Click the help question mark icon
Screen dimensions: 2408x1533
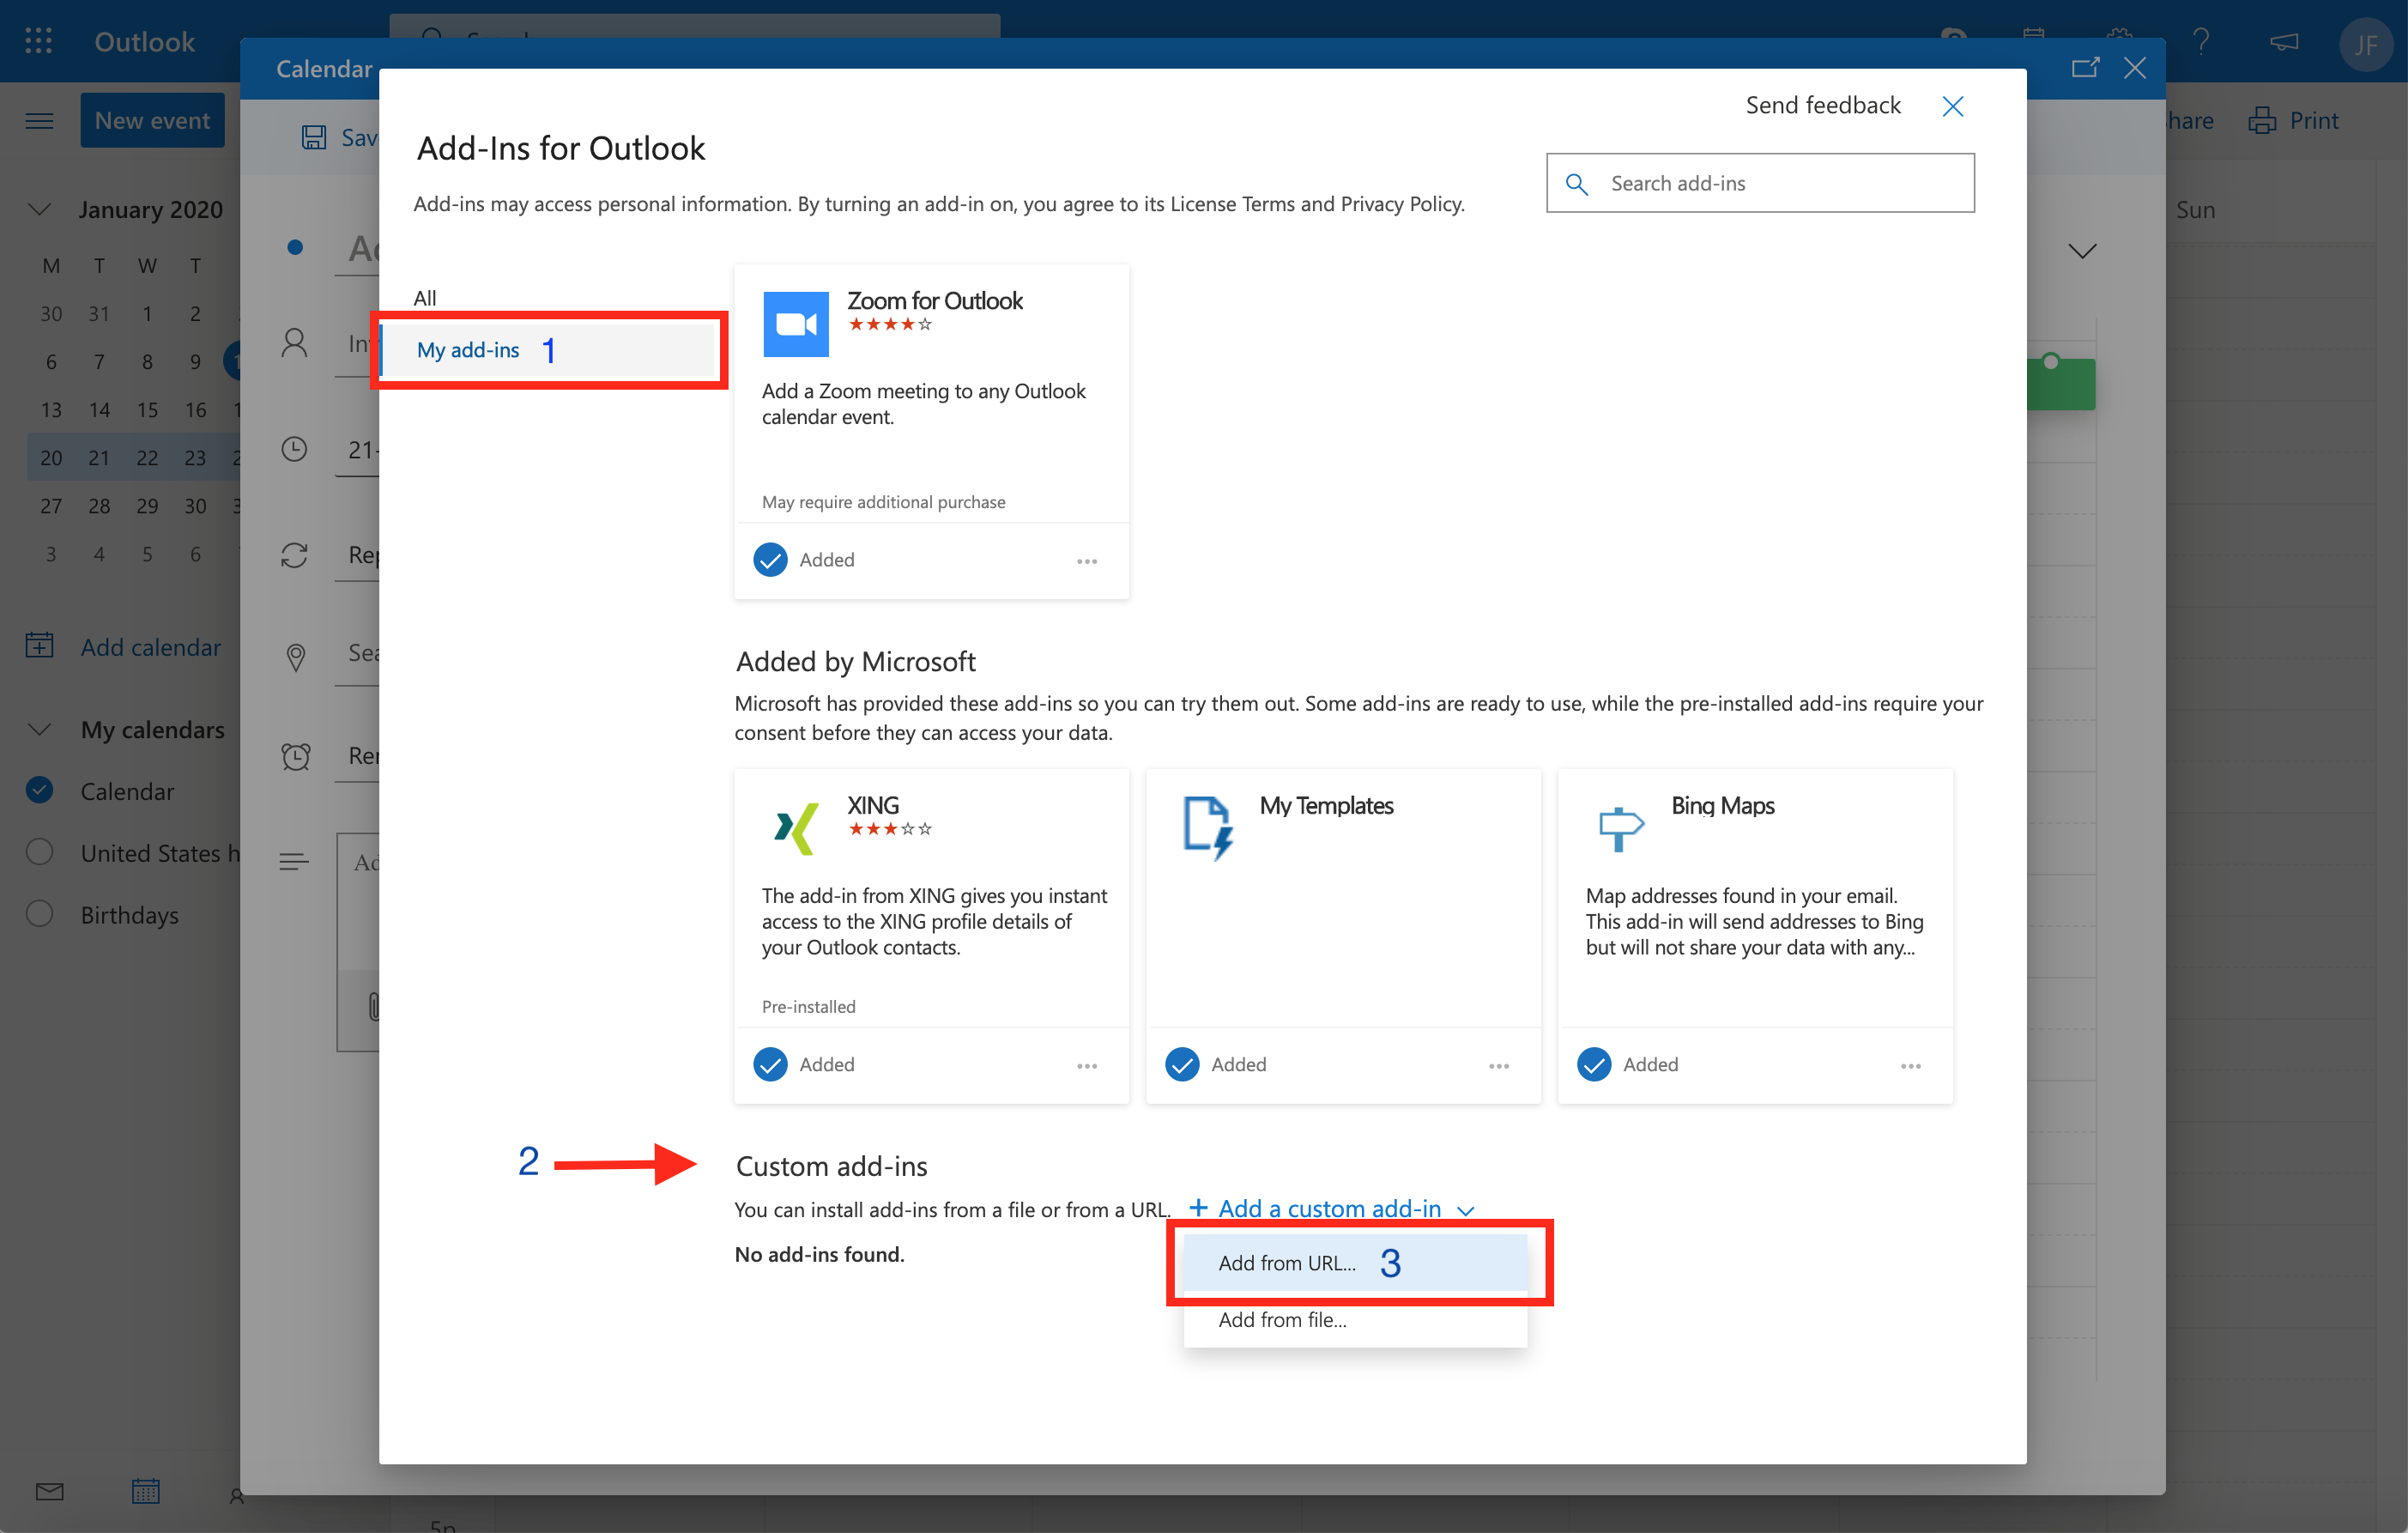point(2201,41)
